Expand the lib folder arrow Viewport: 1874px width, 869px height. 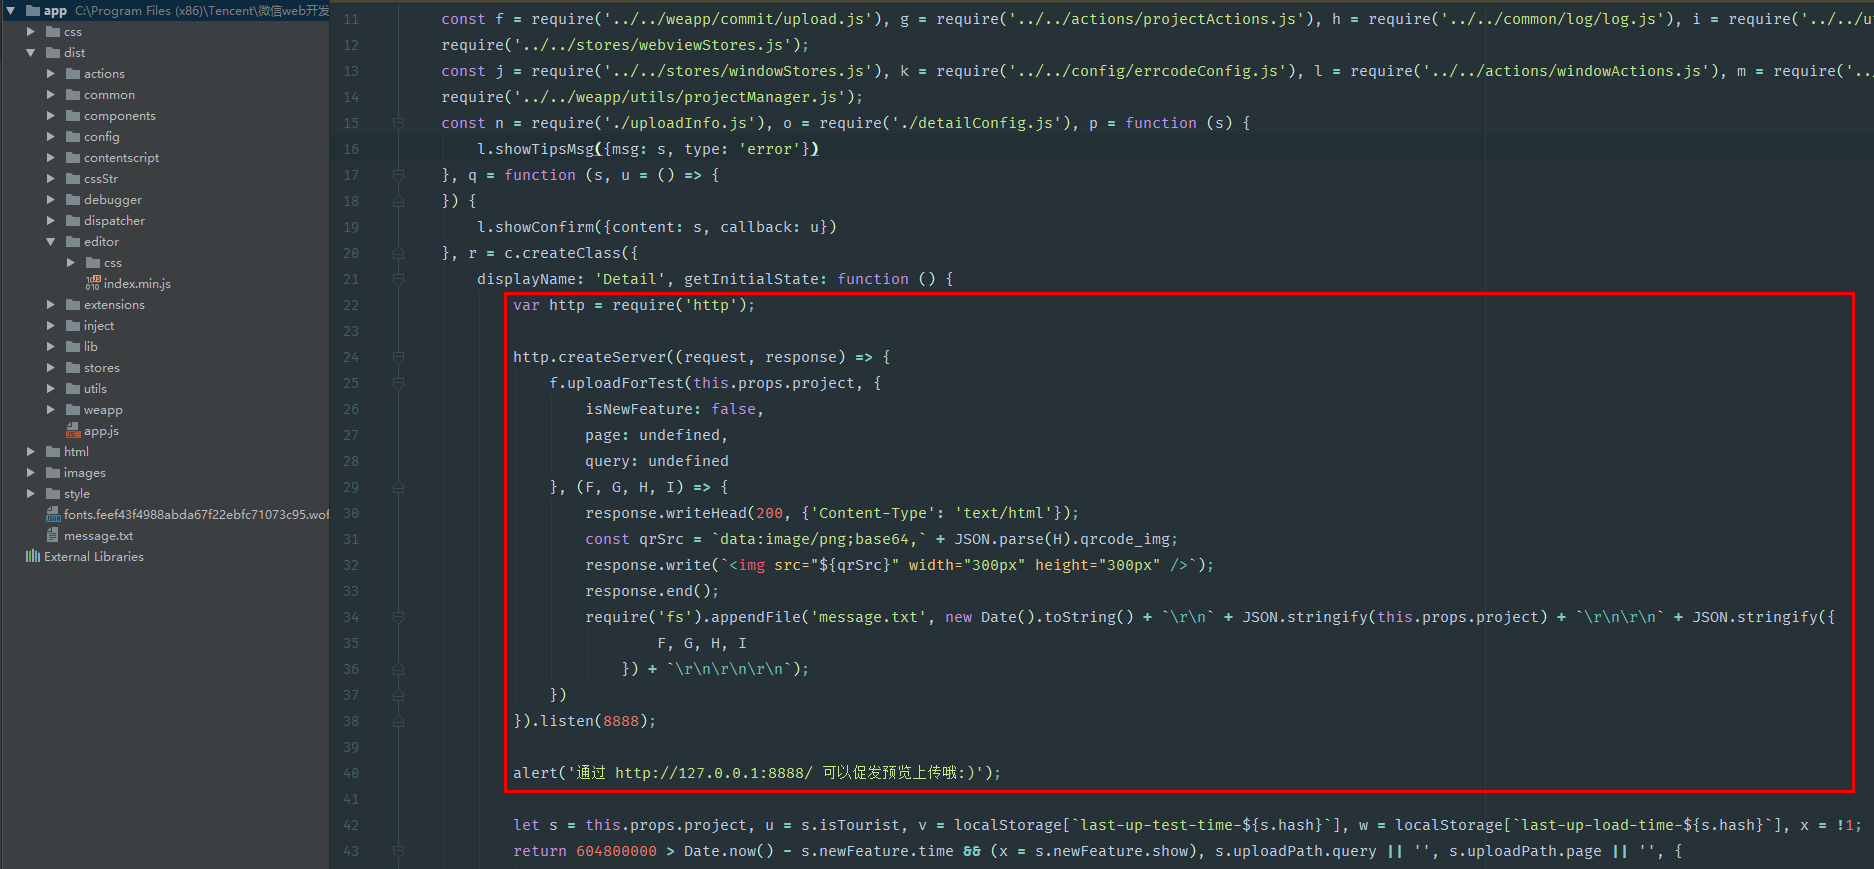[51, 347]
